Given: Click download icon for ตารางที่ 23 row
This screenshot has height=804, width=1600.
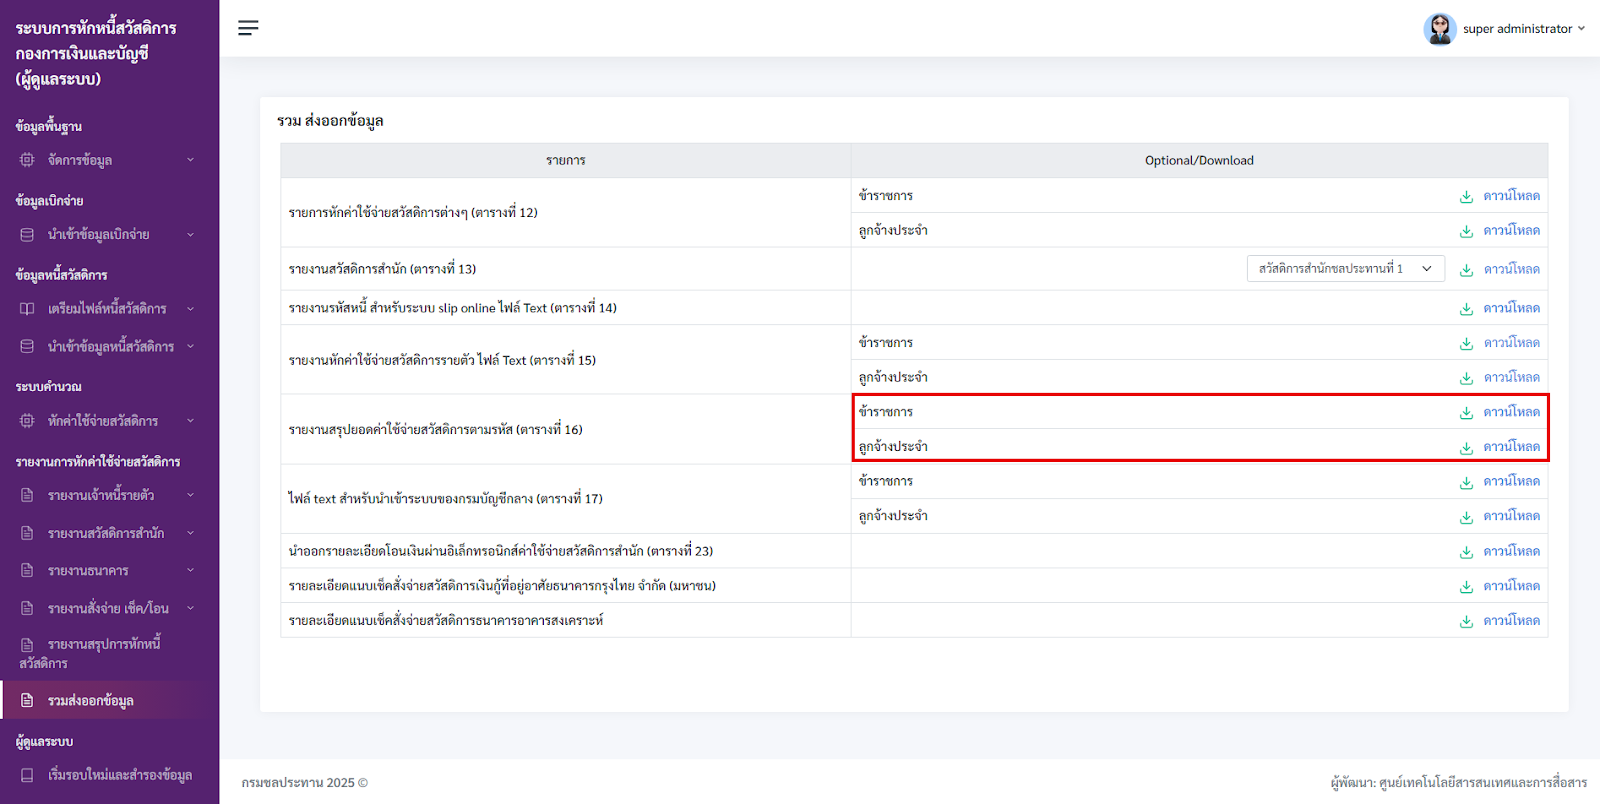Looking at the screenshot, I should point(1466,552).
